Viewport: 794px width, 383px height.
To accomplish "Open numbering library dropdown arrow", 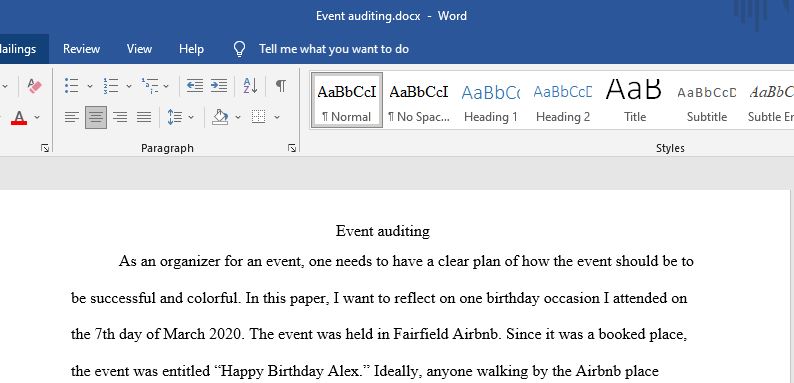I will click(x=129, y=86).
